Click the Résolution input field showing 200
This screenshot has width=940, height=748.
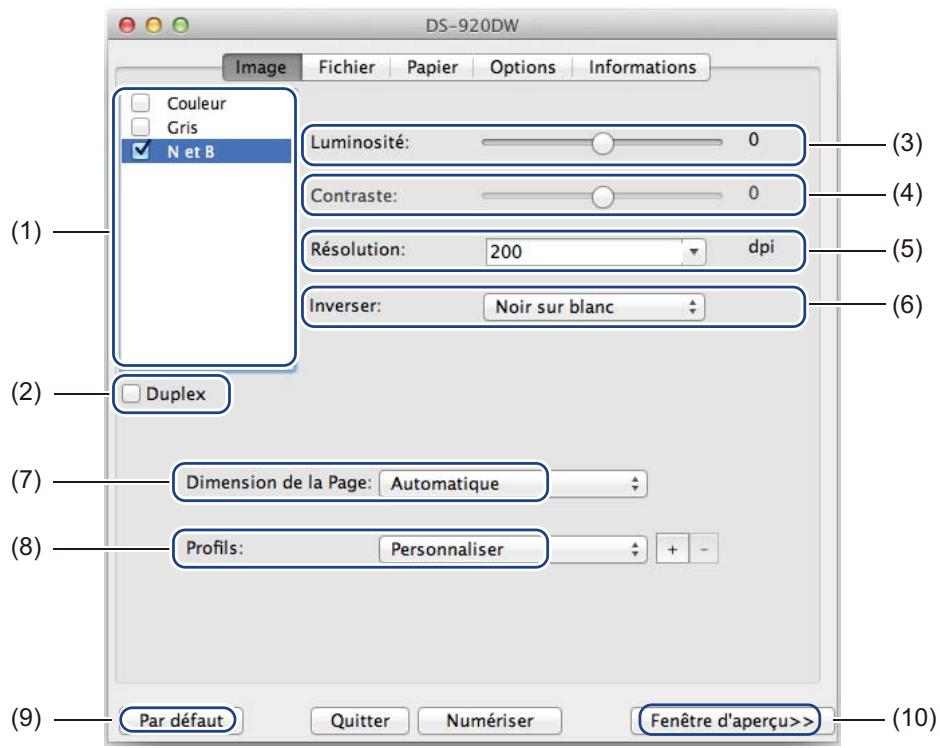point(584,252)
